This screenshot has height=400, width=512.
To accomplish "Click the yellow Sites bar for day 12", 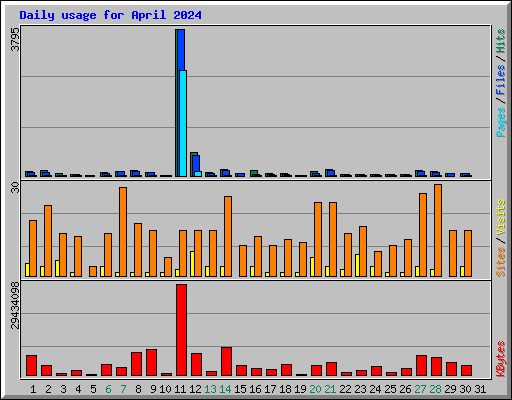I will pyautogui.click(x=192, y=264).
